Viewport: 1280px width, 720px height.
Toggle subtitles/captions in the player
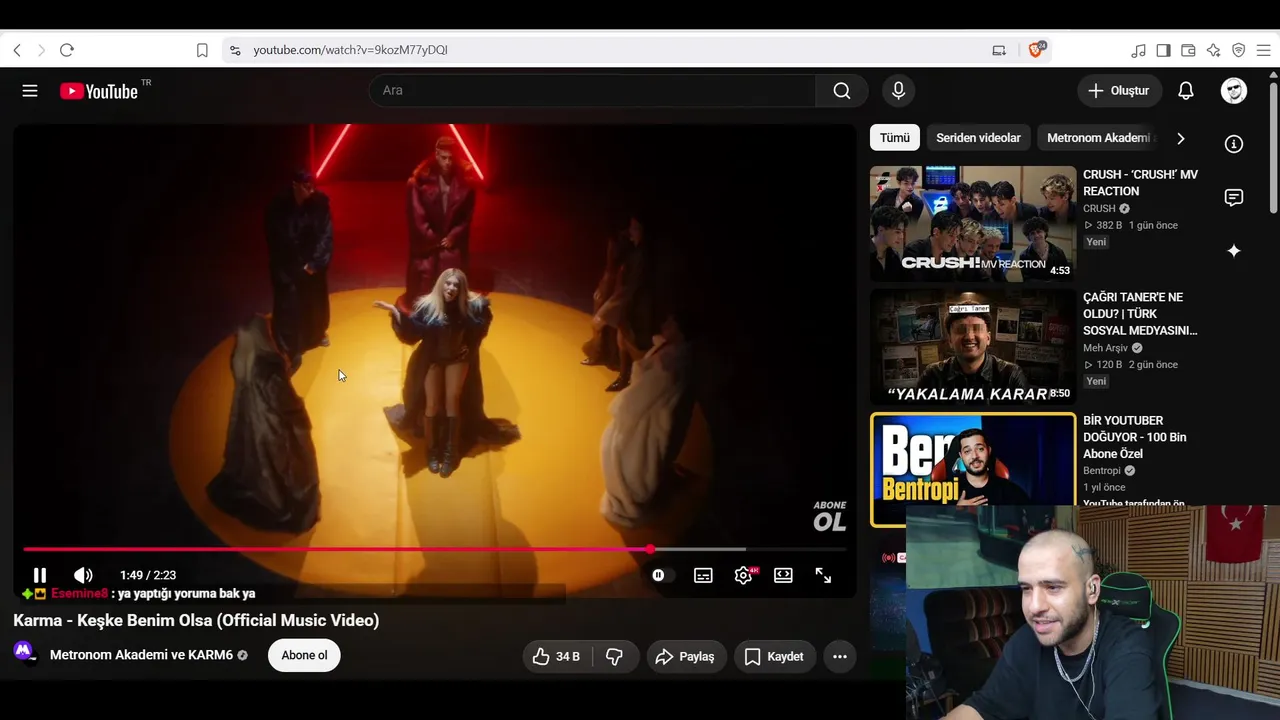tap(703, 575)
